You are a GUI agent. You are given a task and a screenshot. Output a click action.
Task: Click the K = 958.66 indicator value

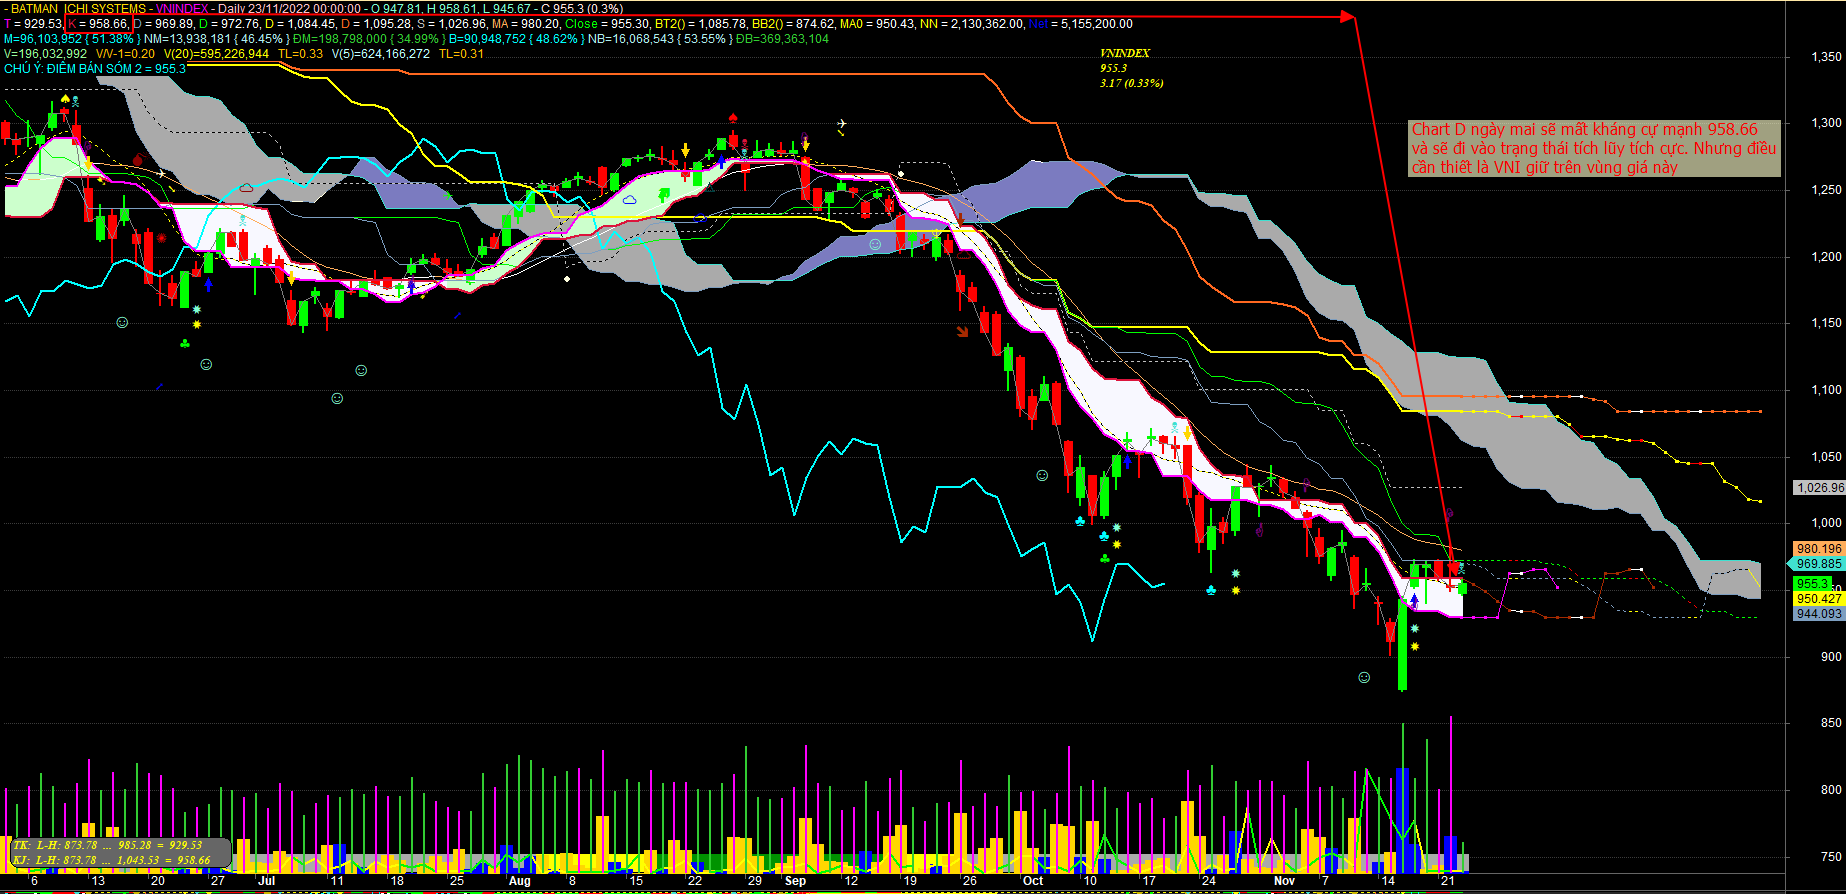98,24
